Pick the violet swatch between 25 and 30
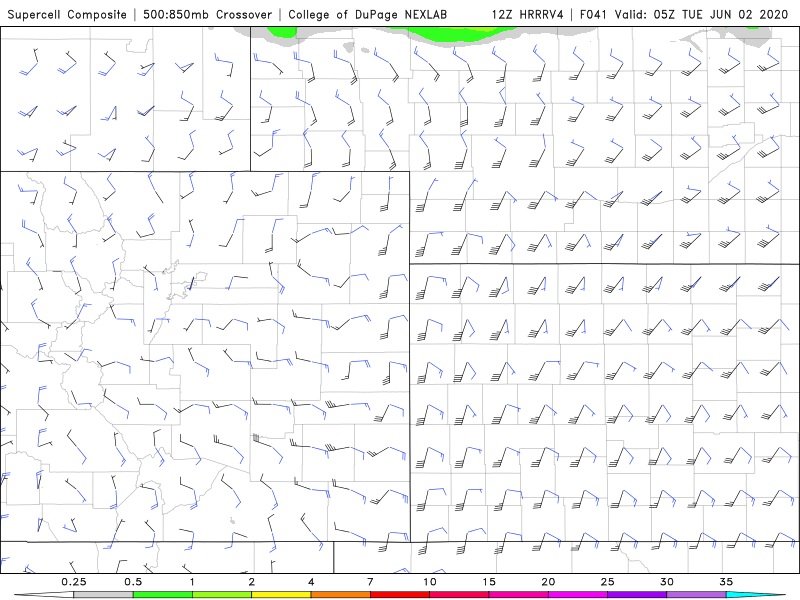This screenshot has width=800, height=600. tap(637, 595)
